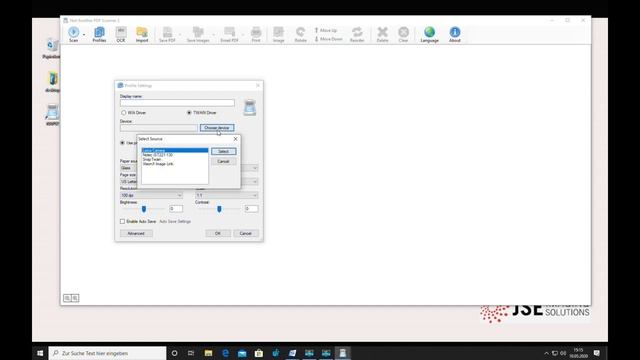Click Cancel in the Select Source dialog
Image resolution: width=640 pixels, height=360 pixels.
[223, 162]
